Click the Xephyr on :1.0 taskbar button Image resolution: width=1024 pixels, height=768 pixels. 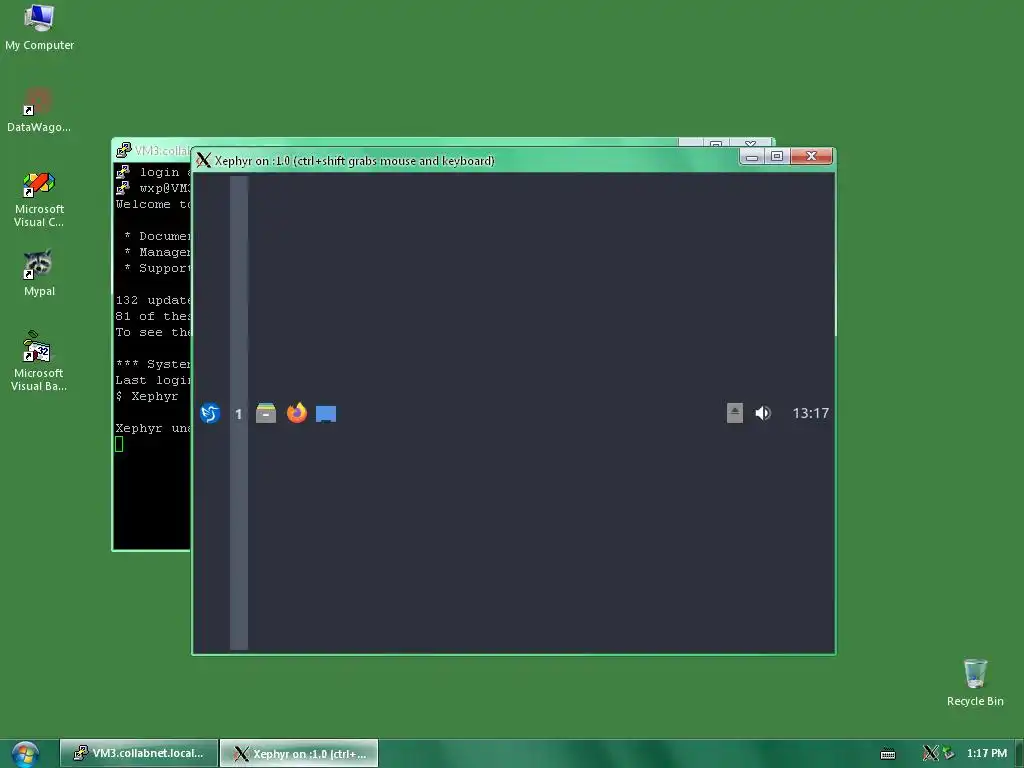pyautogui.click(x=299, y=753)
